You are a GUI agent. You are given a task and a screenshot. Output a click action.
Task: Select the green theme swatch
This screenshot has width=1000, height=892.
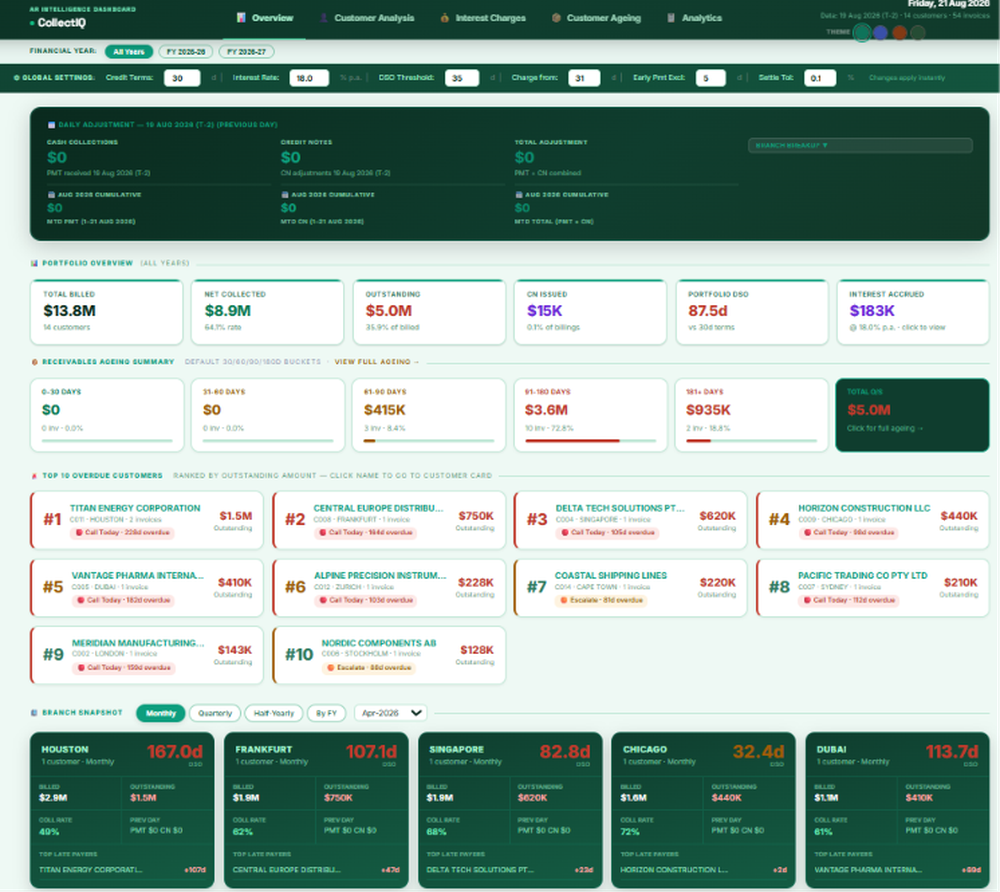pyautogui.click(x=862, y=33)
